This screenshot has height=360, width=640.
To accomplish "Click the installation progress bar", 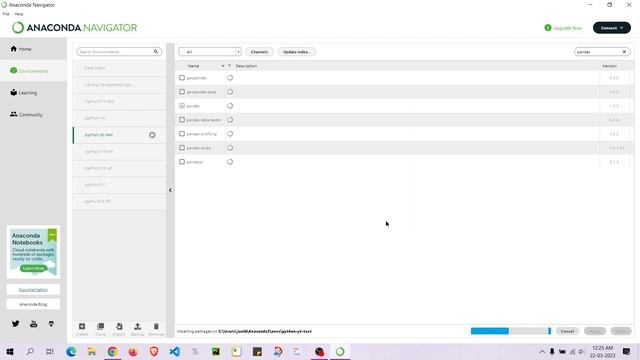I will coord(511,331).
